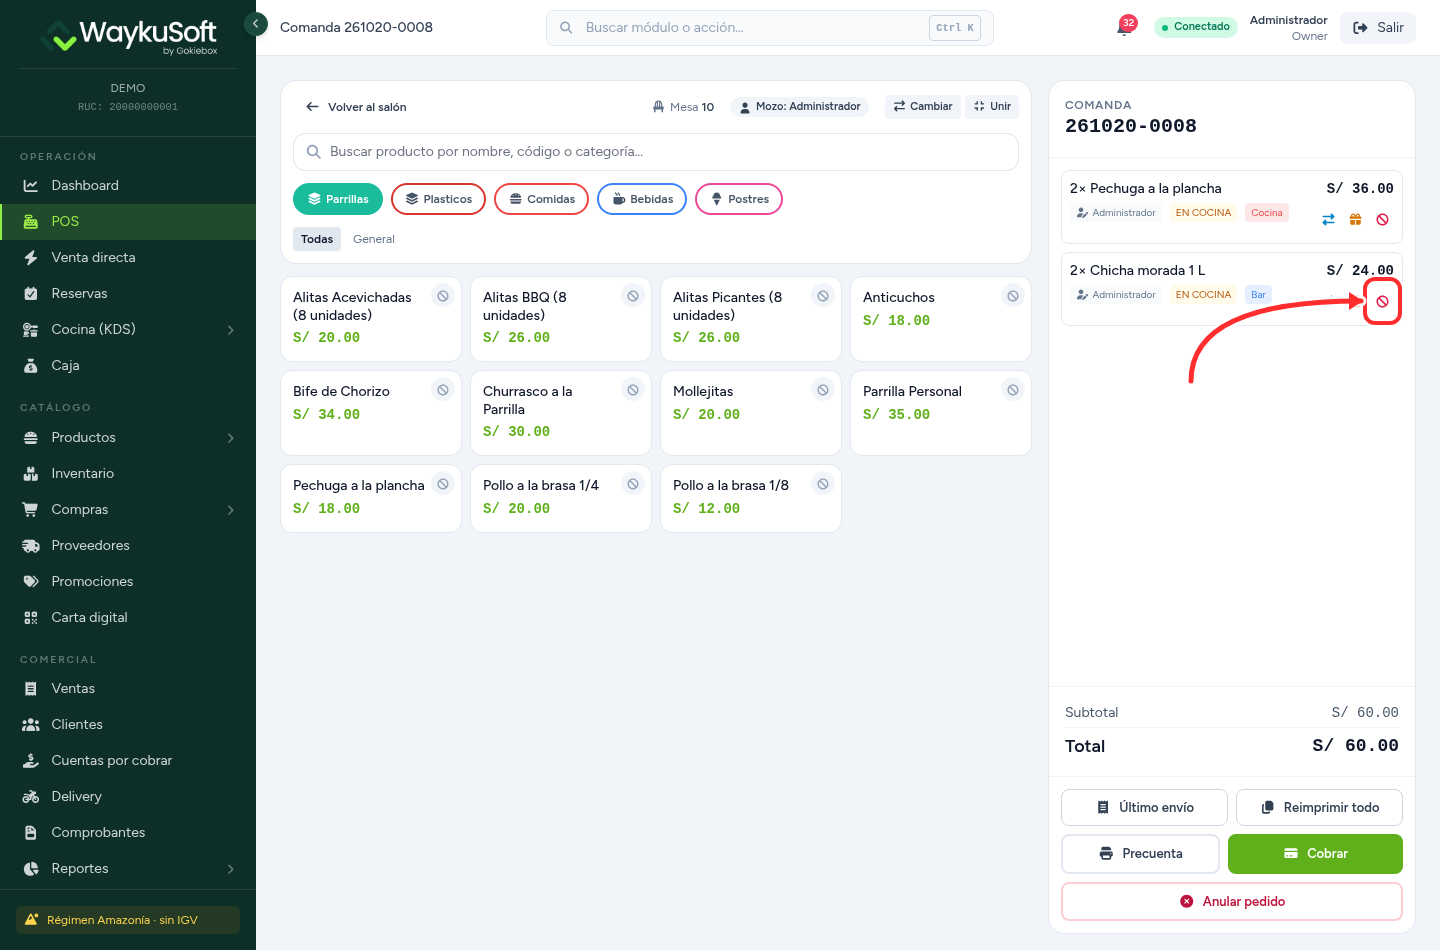Select the Bebidas category tab
This screenshot has height=950, width=1440.
tap(642, 199)
